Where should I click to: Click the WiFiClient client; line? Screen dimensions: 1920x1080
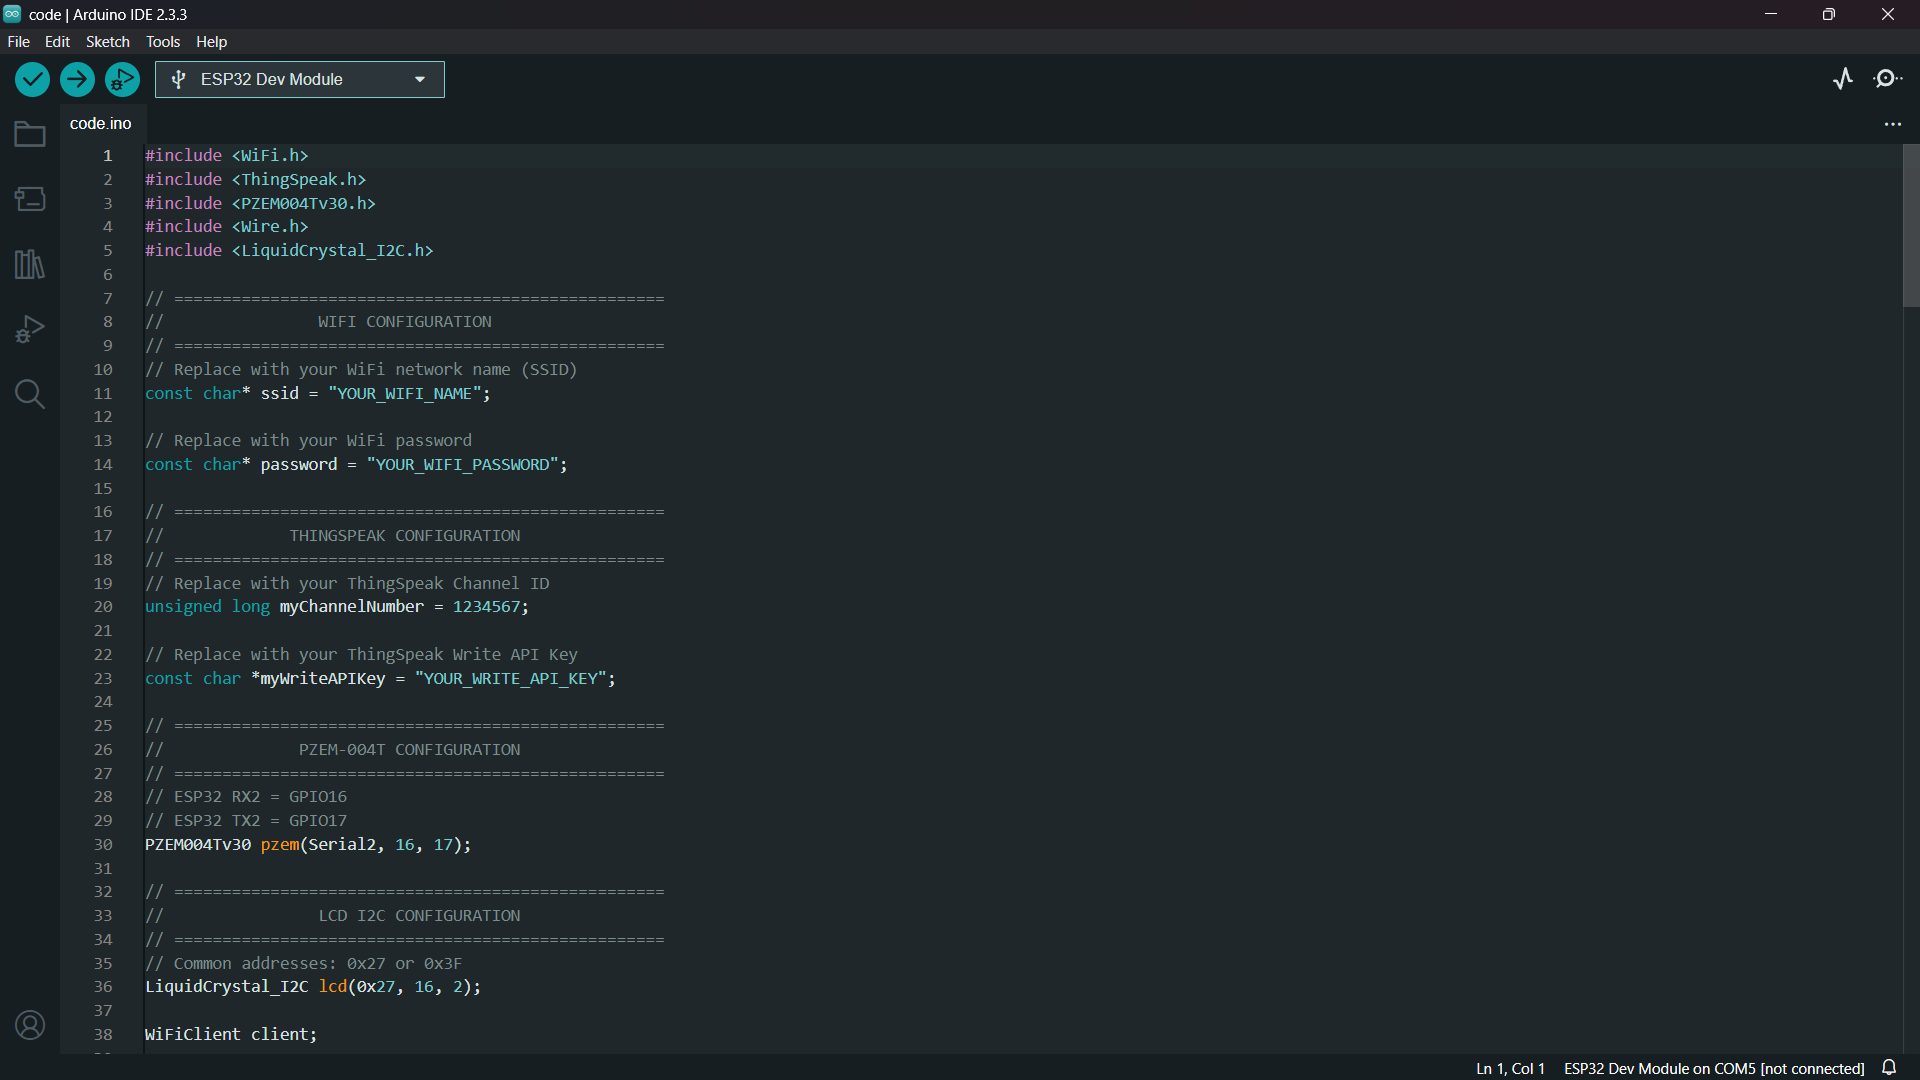point(231,1035)
